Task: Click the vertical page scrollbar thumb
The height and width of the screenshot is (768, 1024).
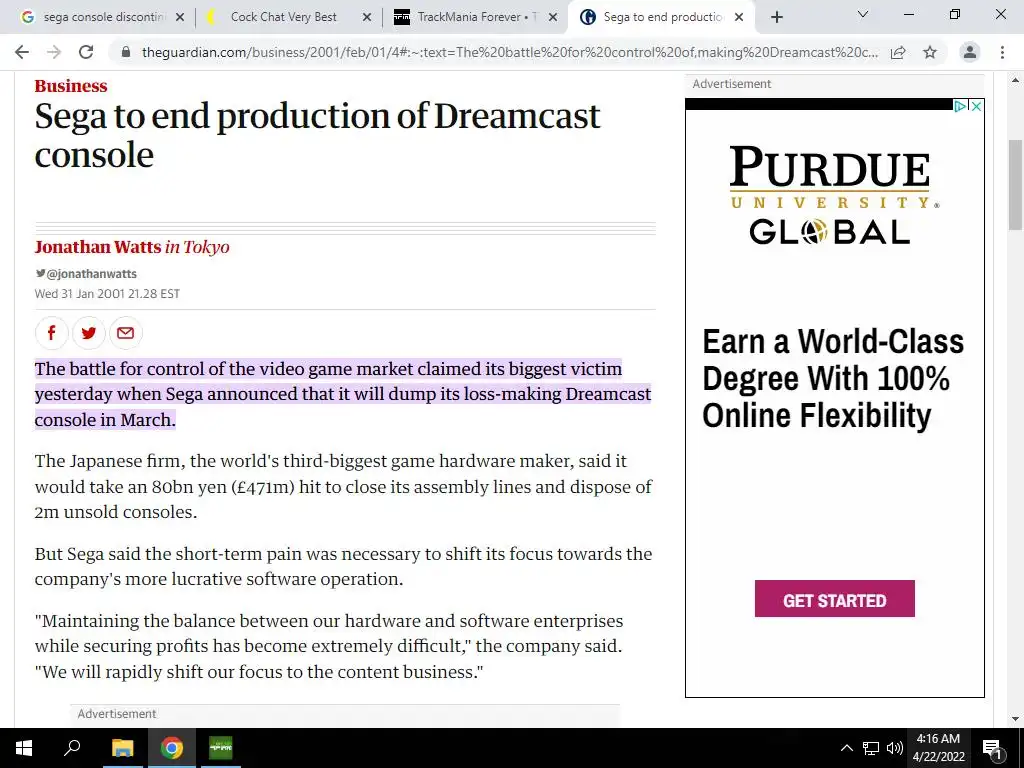Action: pyautogui.click(x=1015, y=185)
